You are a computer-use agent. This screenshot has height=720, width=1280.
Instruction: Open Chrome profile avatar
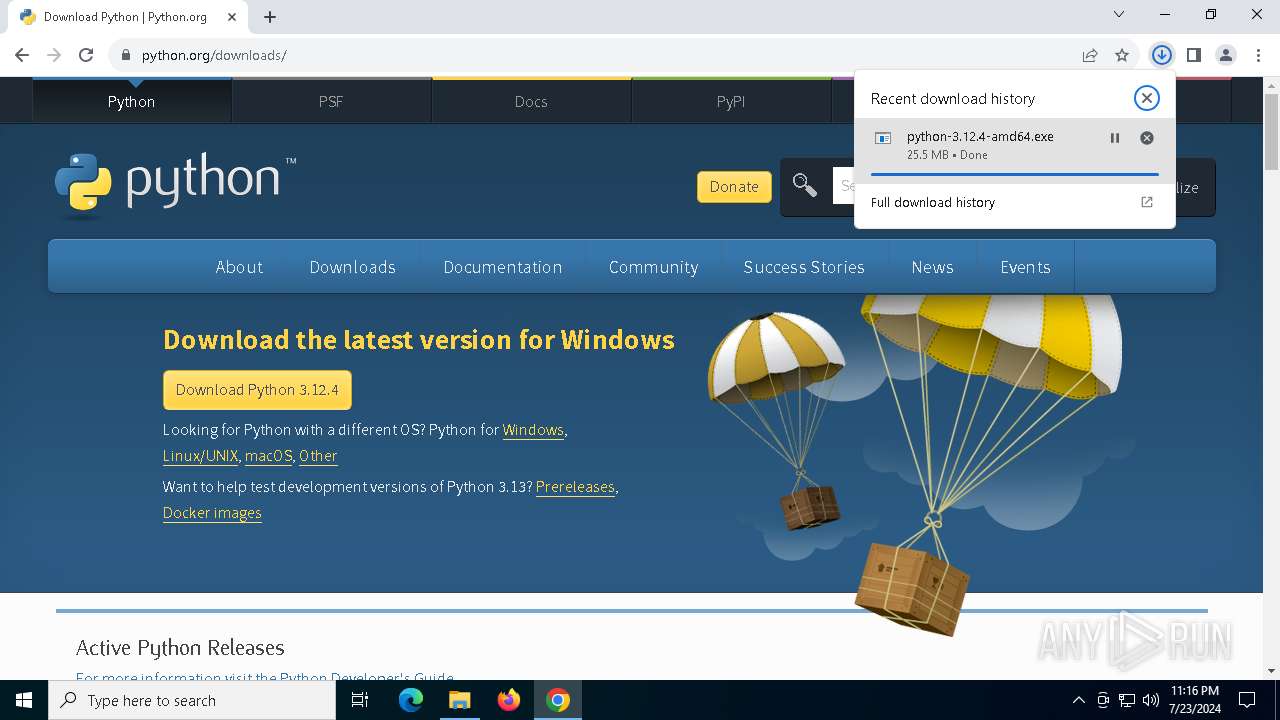tap(1226, 55)
